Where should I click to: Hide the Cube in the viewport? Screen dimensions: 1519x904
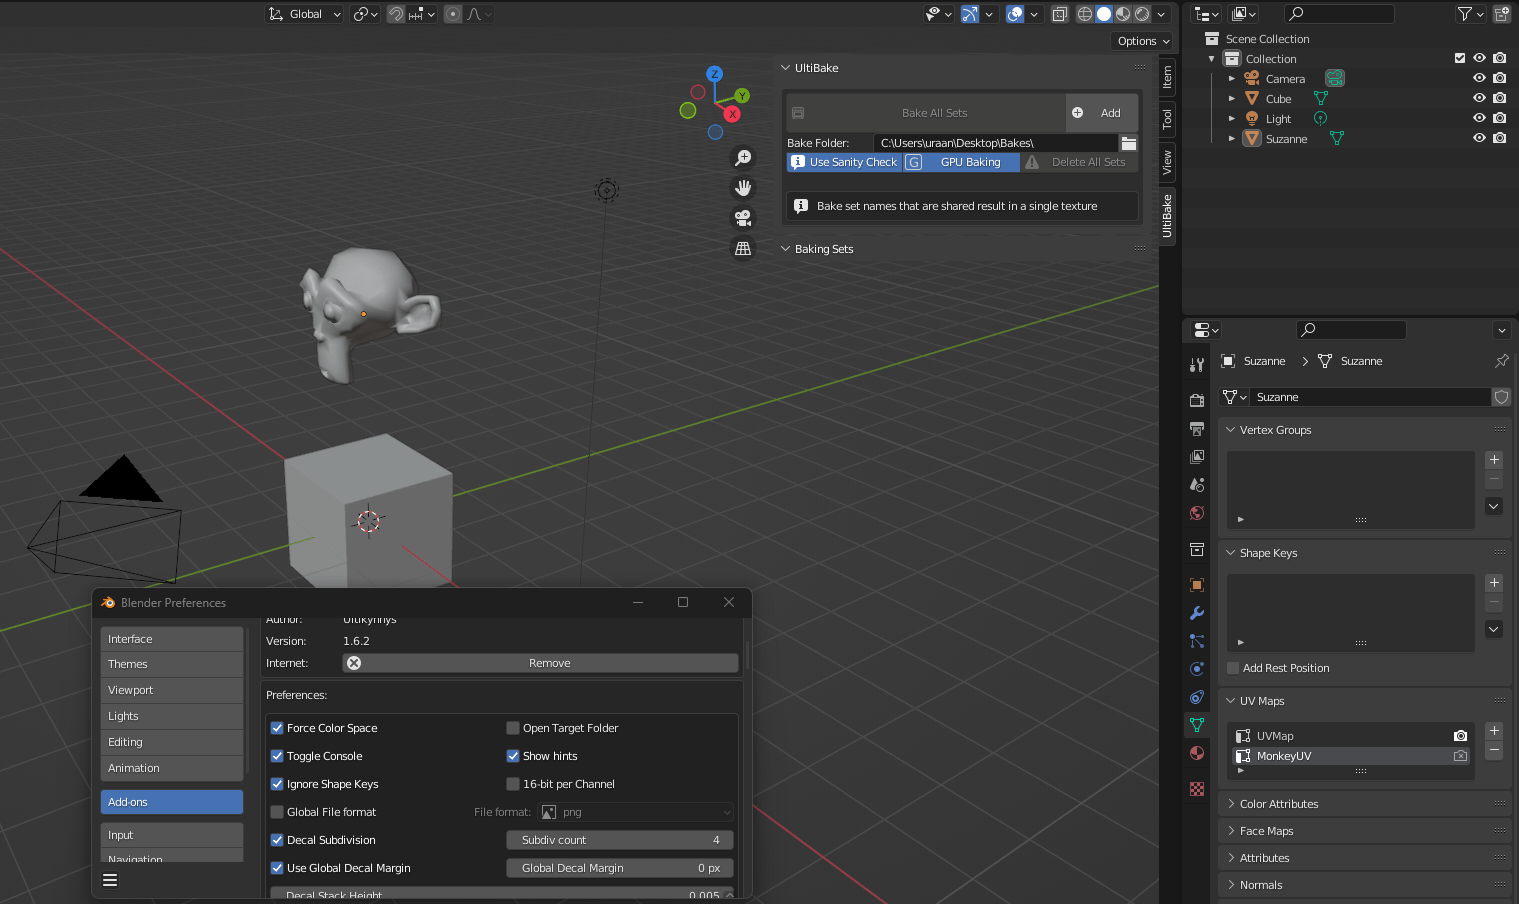(1479, 98)
